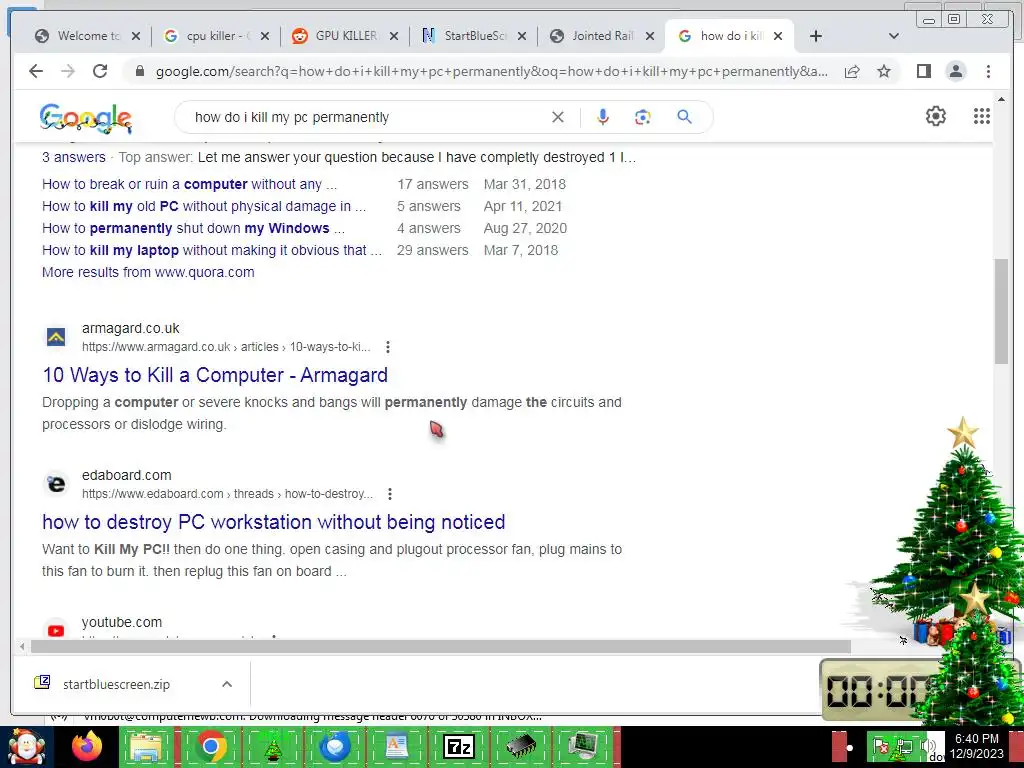Open the Google apps grid
Screen dimensions: 1024x768
(x=982, y=116)
